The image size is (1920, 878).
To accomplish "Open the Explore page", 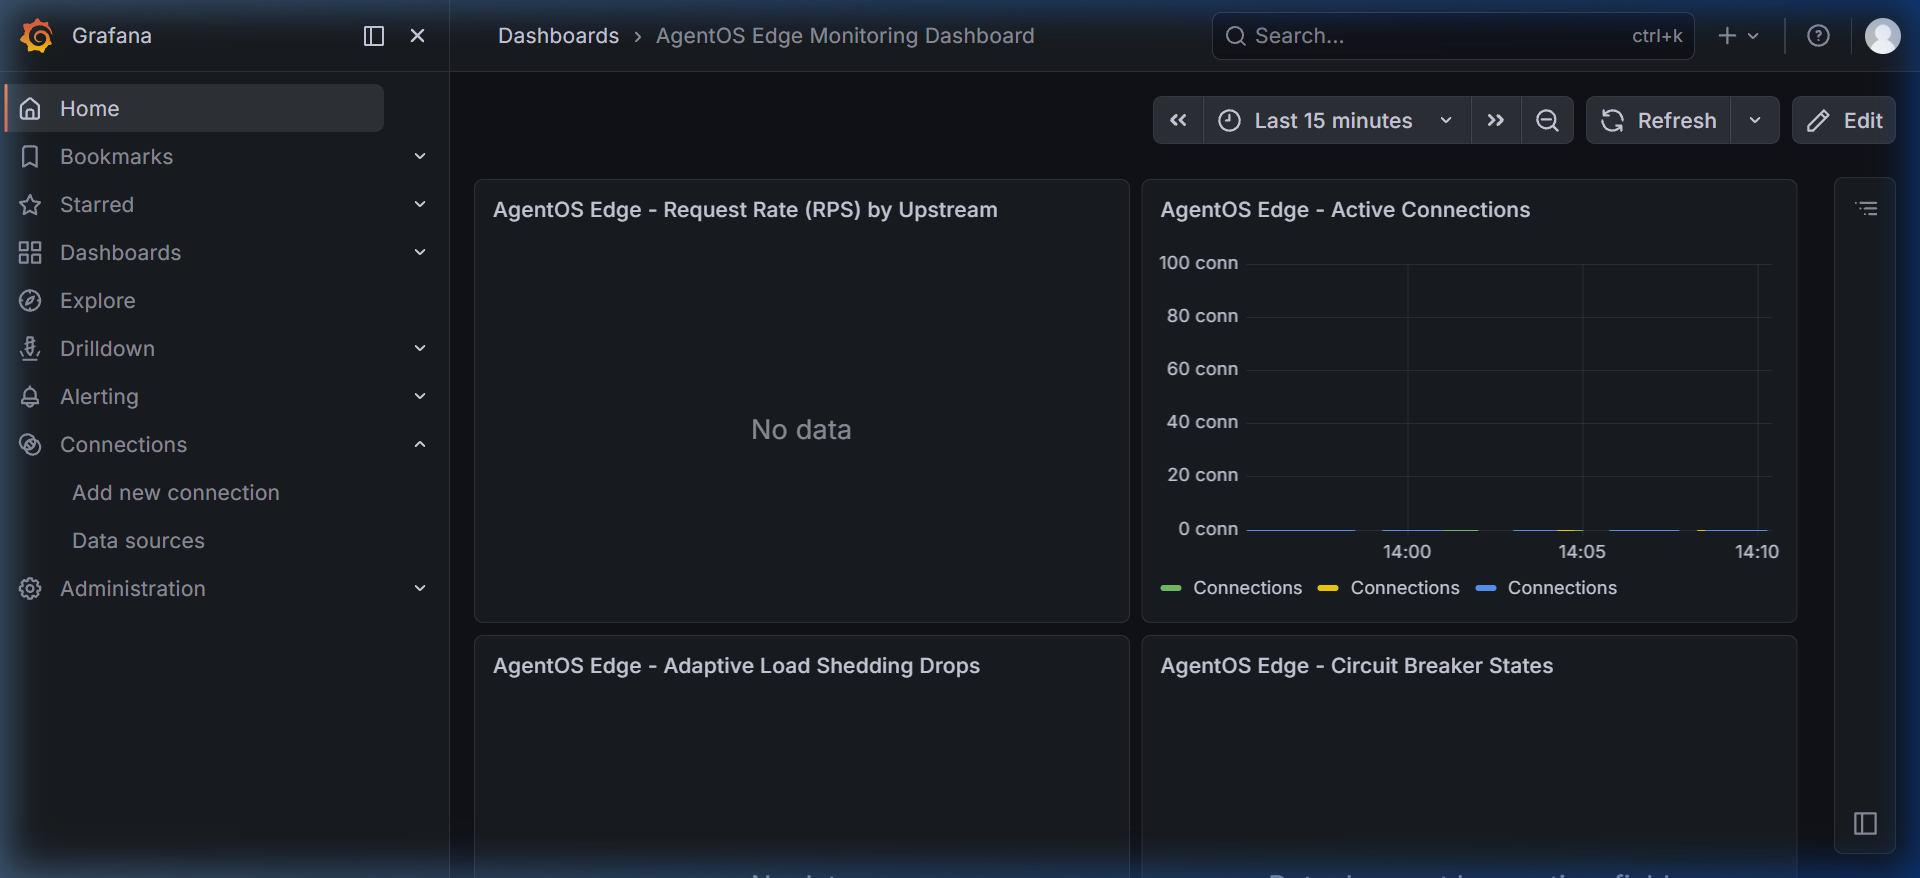I will pos(97,301).
